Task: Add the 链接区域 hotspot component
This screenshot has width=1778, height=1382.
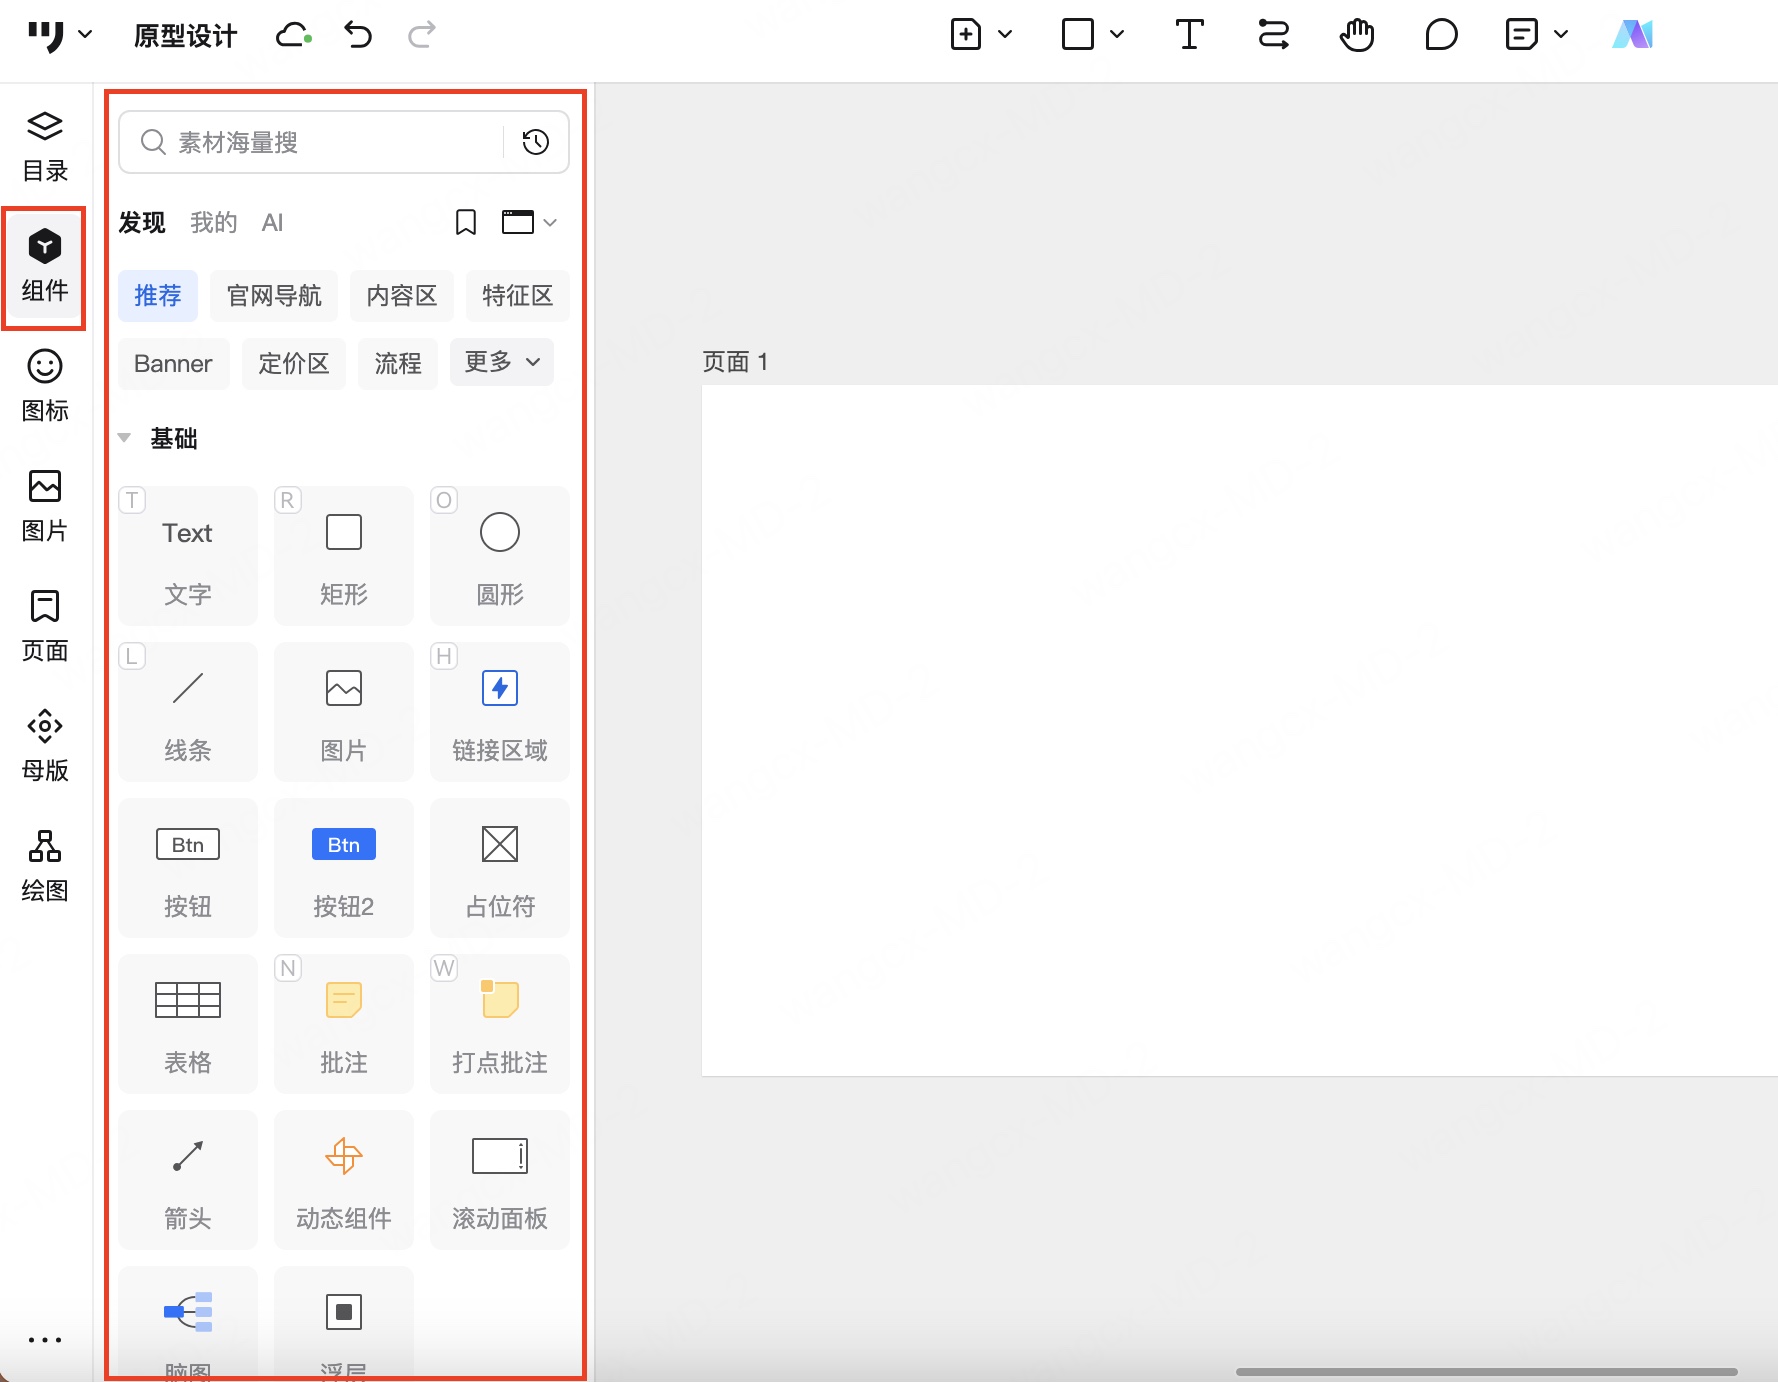Action: (500, 712)
